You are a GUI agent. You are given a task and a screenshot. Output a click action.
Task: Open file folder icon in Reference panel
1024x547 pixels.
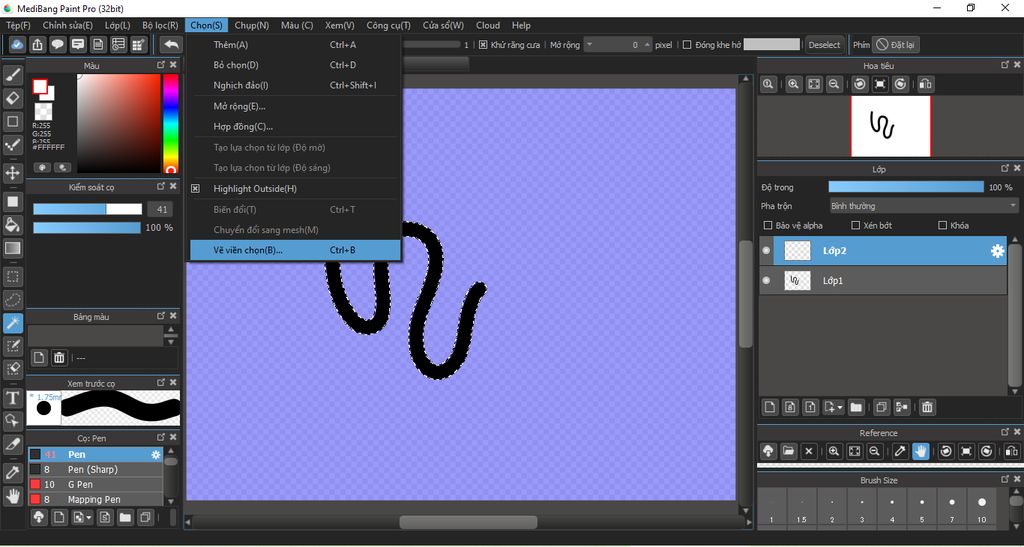click(x=788, y=451)
